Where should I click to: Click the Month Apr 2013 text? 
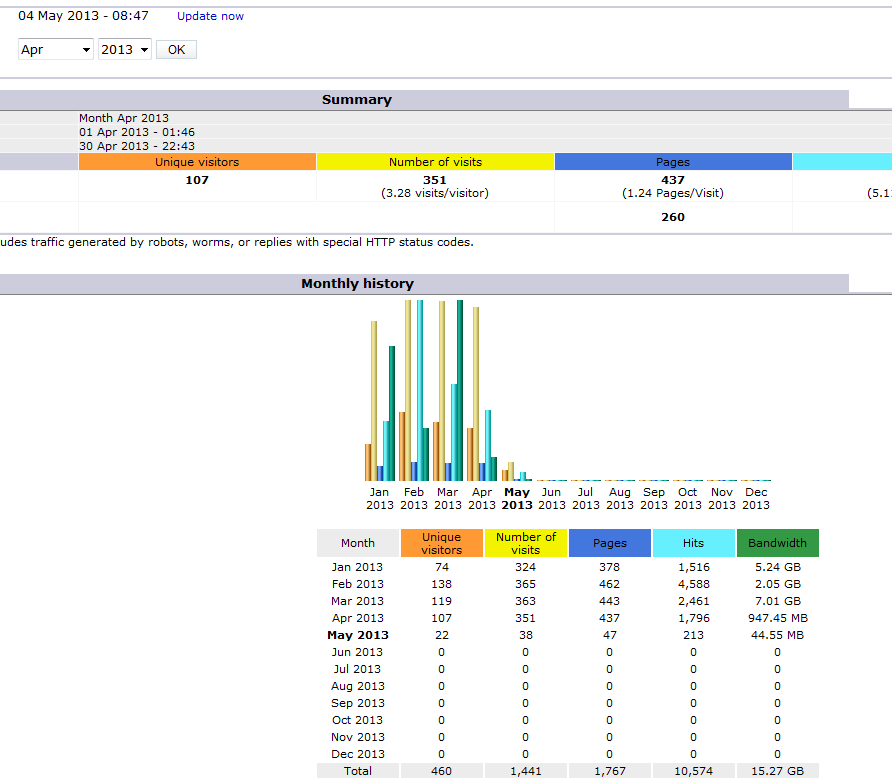124,118
